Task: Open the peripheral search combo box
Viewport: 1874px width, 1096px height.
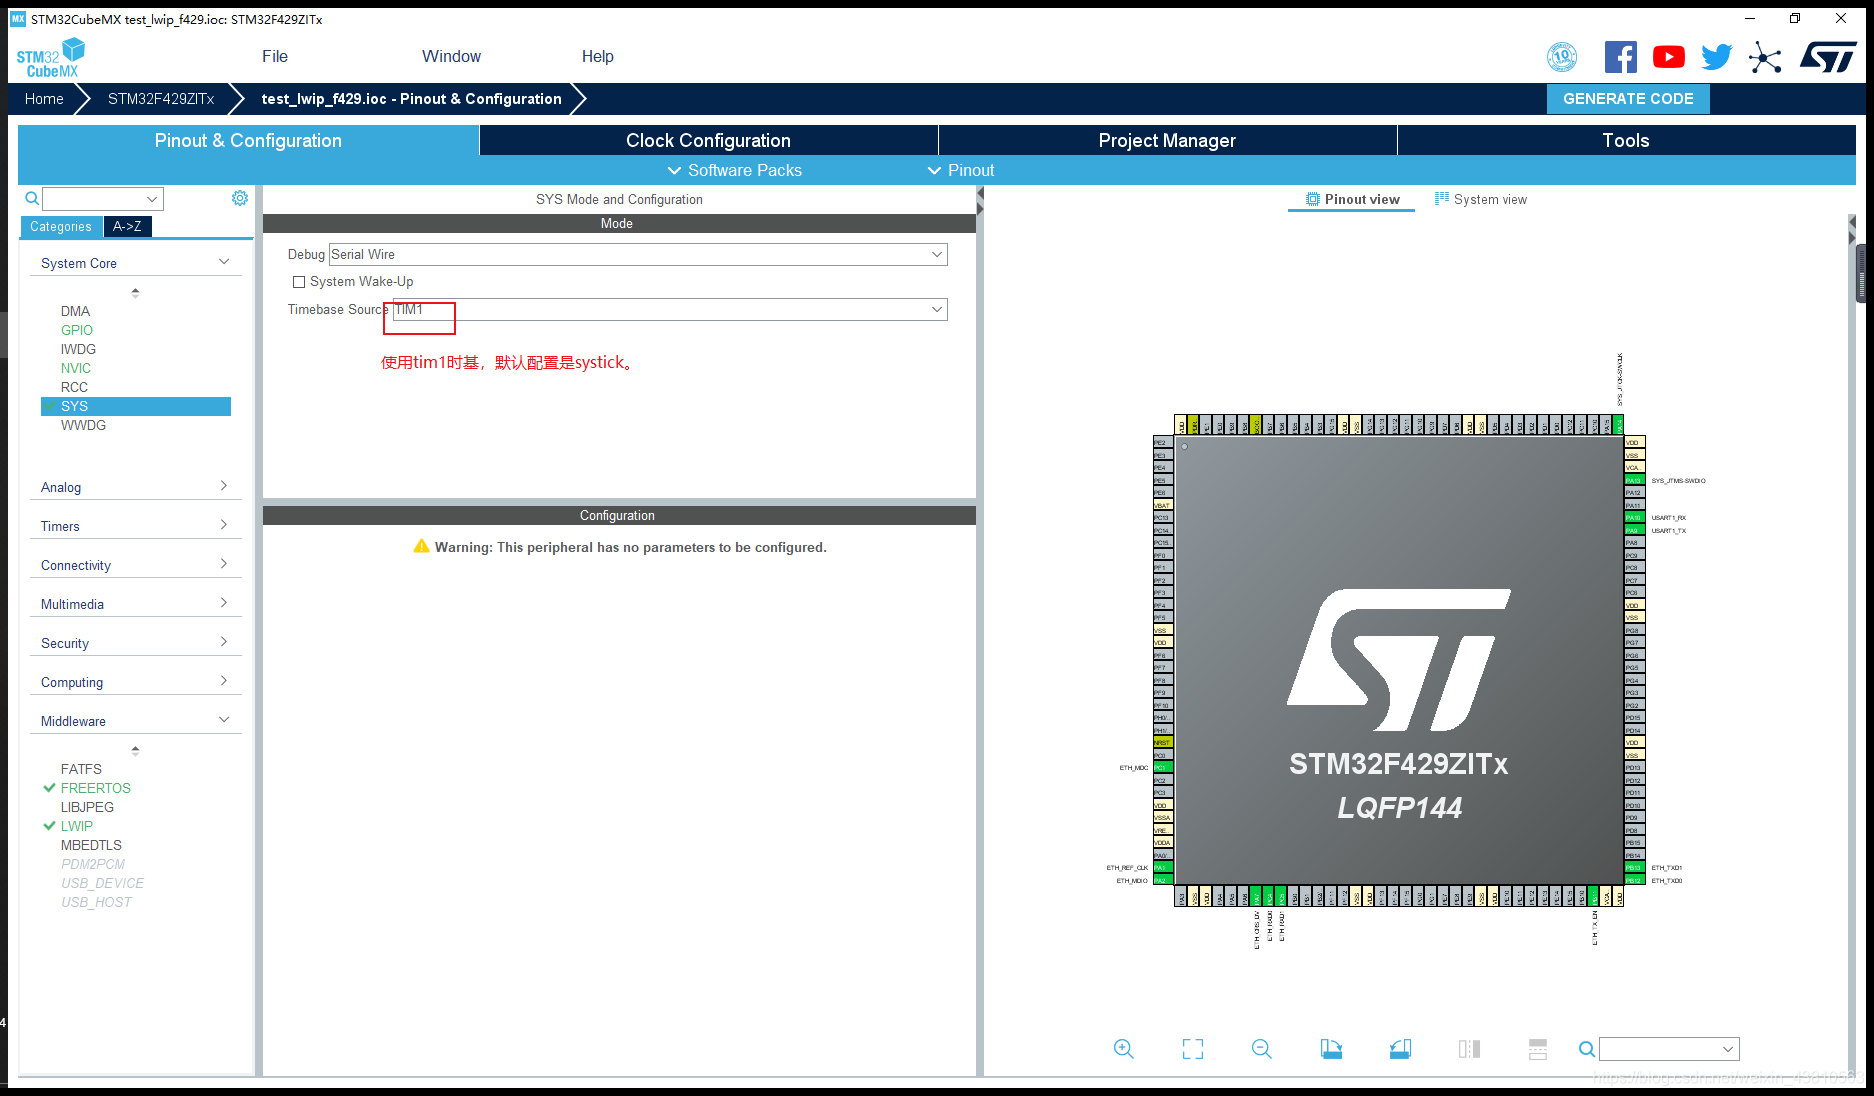Action: (103, 199)
